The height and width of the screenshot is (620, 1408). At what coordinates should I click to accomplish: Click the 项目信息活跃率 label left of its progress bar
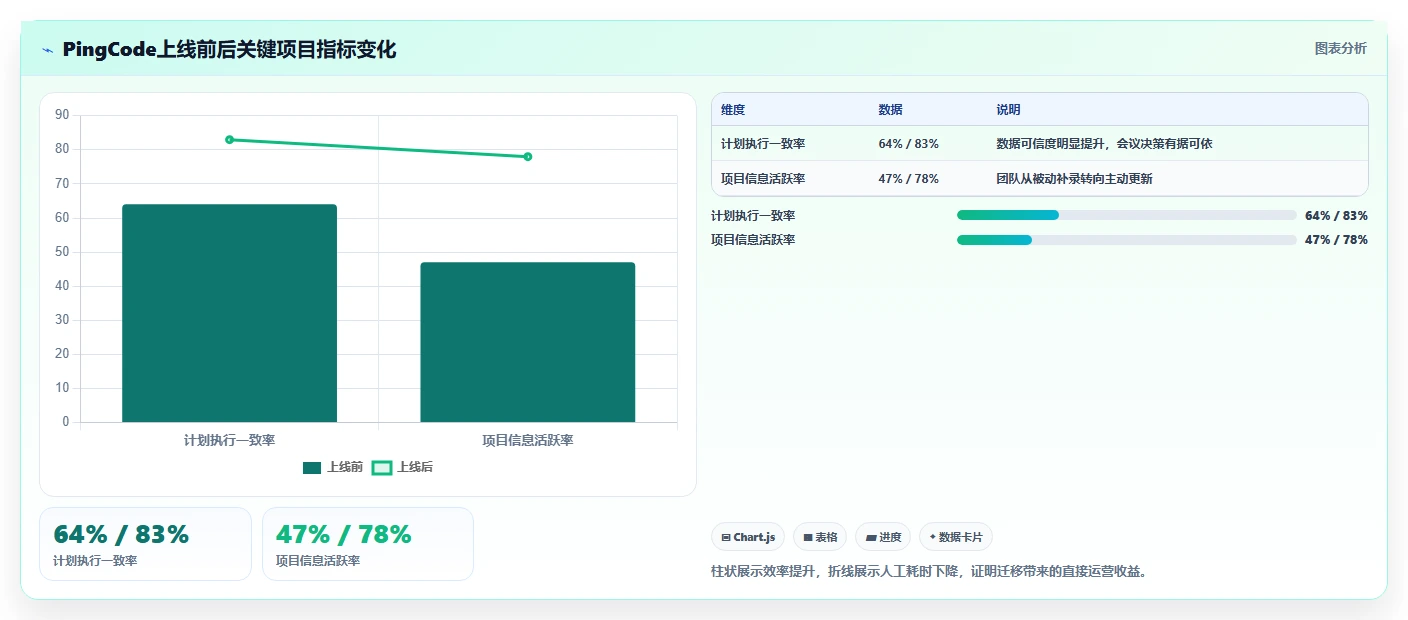(x=753, y=240)
